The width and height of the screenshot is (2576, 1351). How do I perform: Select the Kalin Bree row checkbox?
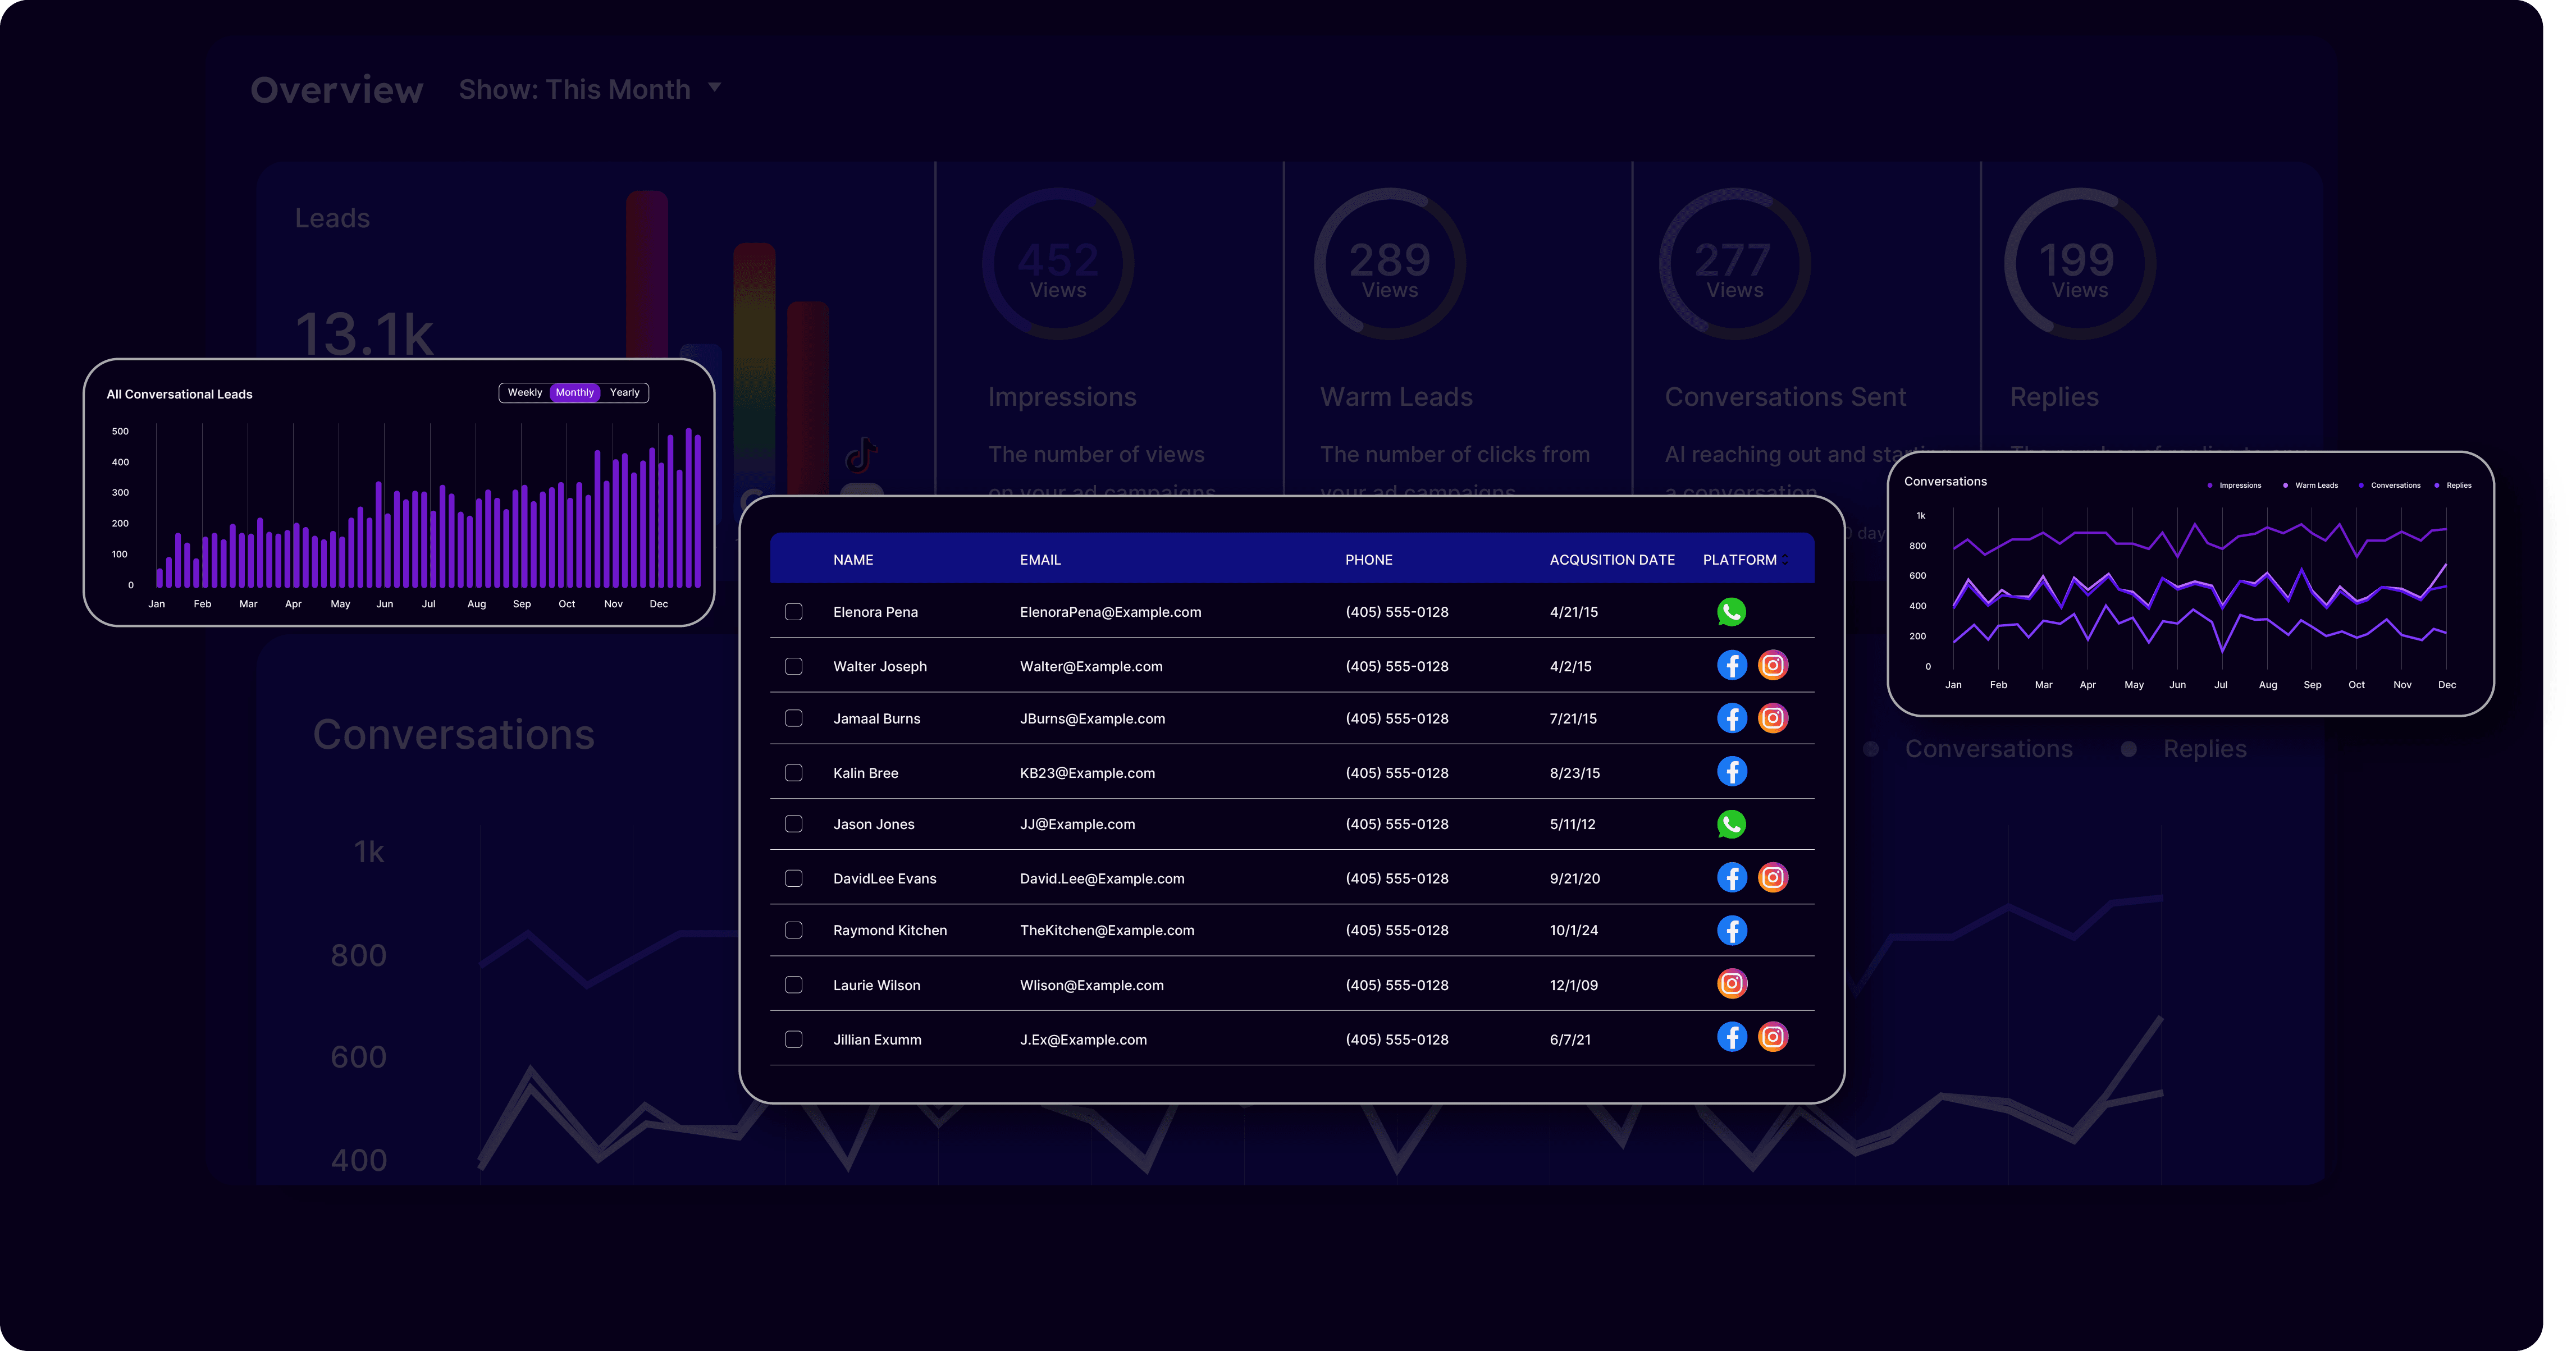click(794, 773)
